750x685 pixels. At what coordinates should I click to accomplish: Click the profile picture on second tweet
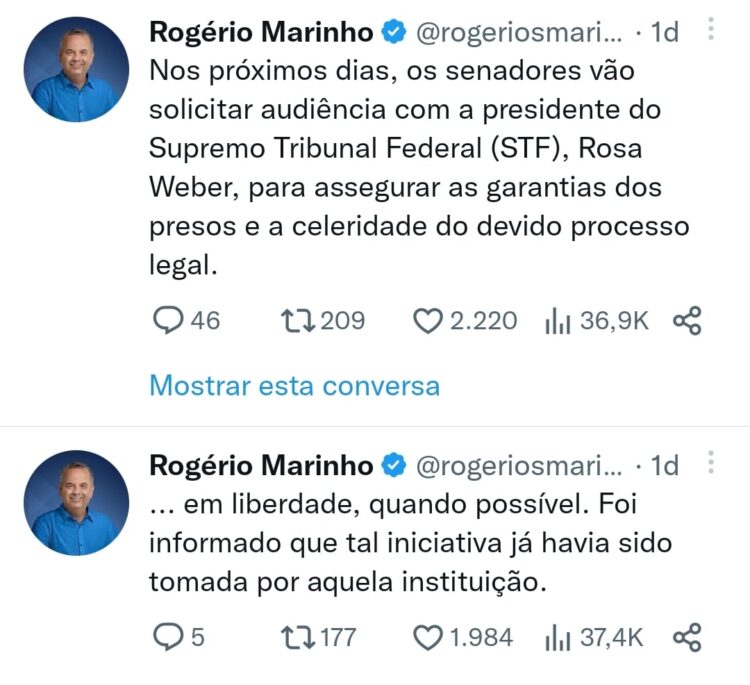(76, 502)
